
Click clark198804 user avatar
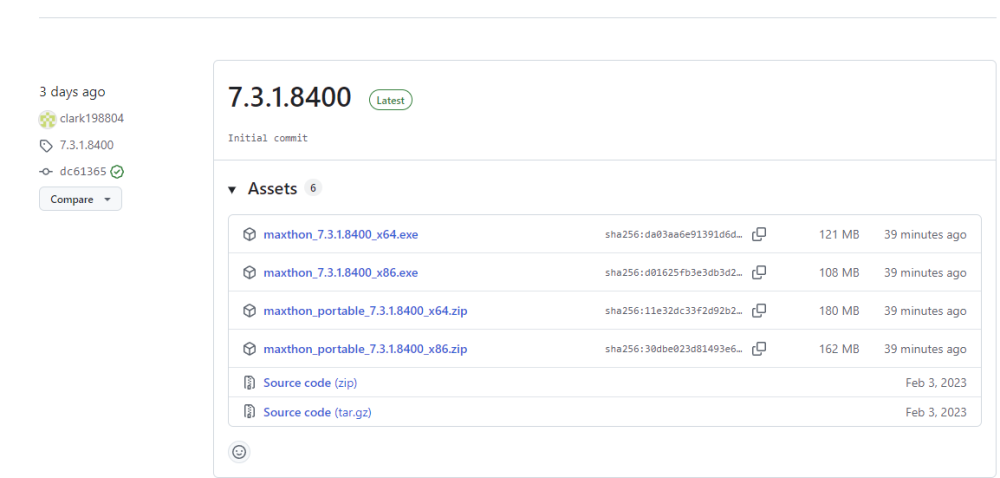click(47, 119)
